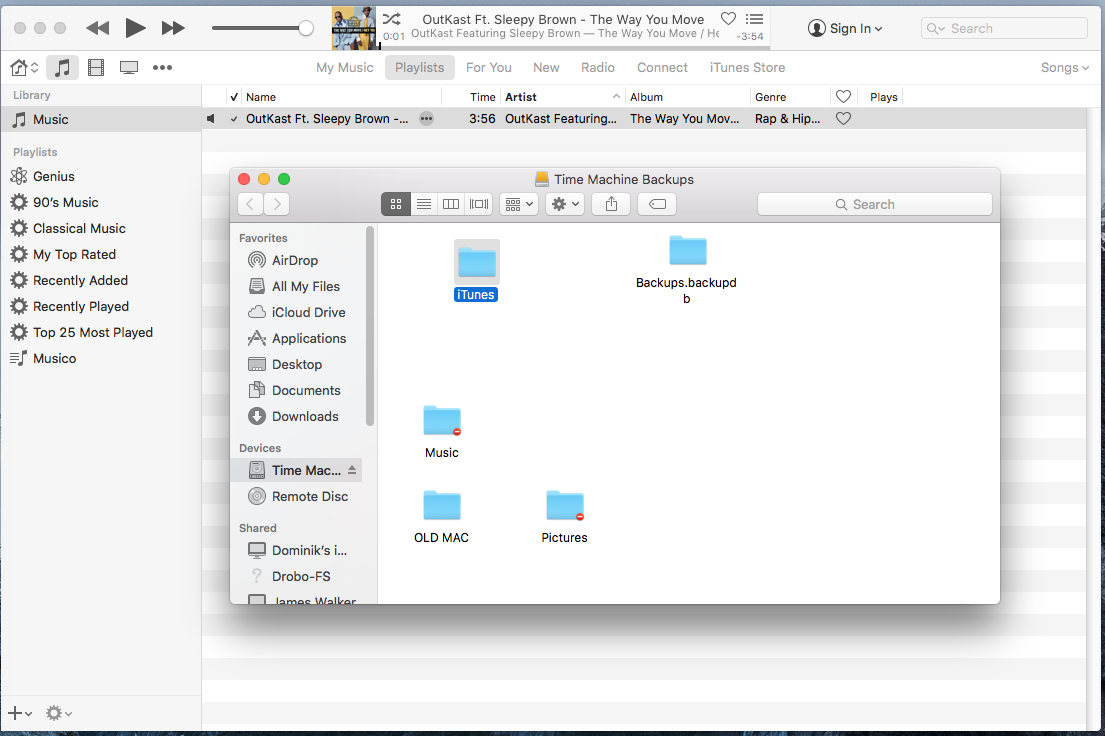The width and height of the screenshot is (1105, 736).
Task: Love the song in the track row
Action: pyautogui.click(x=843, y=119)
